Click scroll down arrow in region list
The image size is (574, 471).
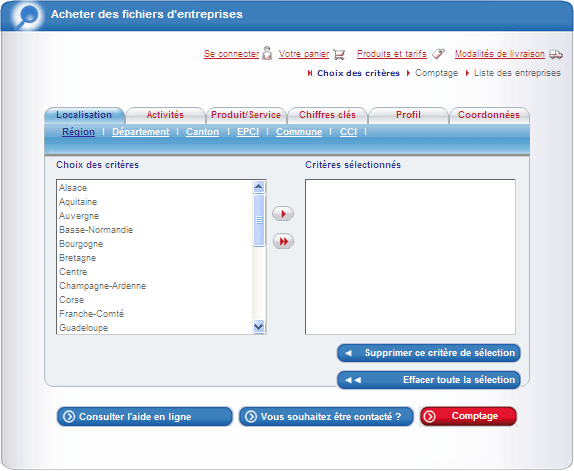click(259, 326)
